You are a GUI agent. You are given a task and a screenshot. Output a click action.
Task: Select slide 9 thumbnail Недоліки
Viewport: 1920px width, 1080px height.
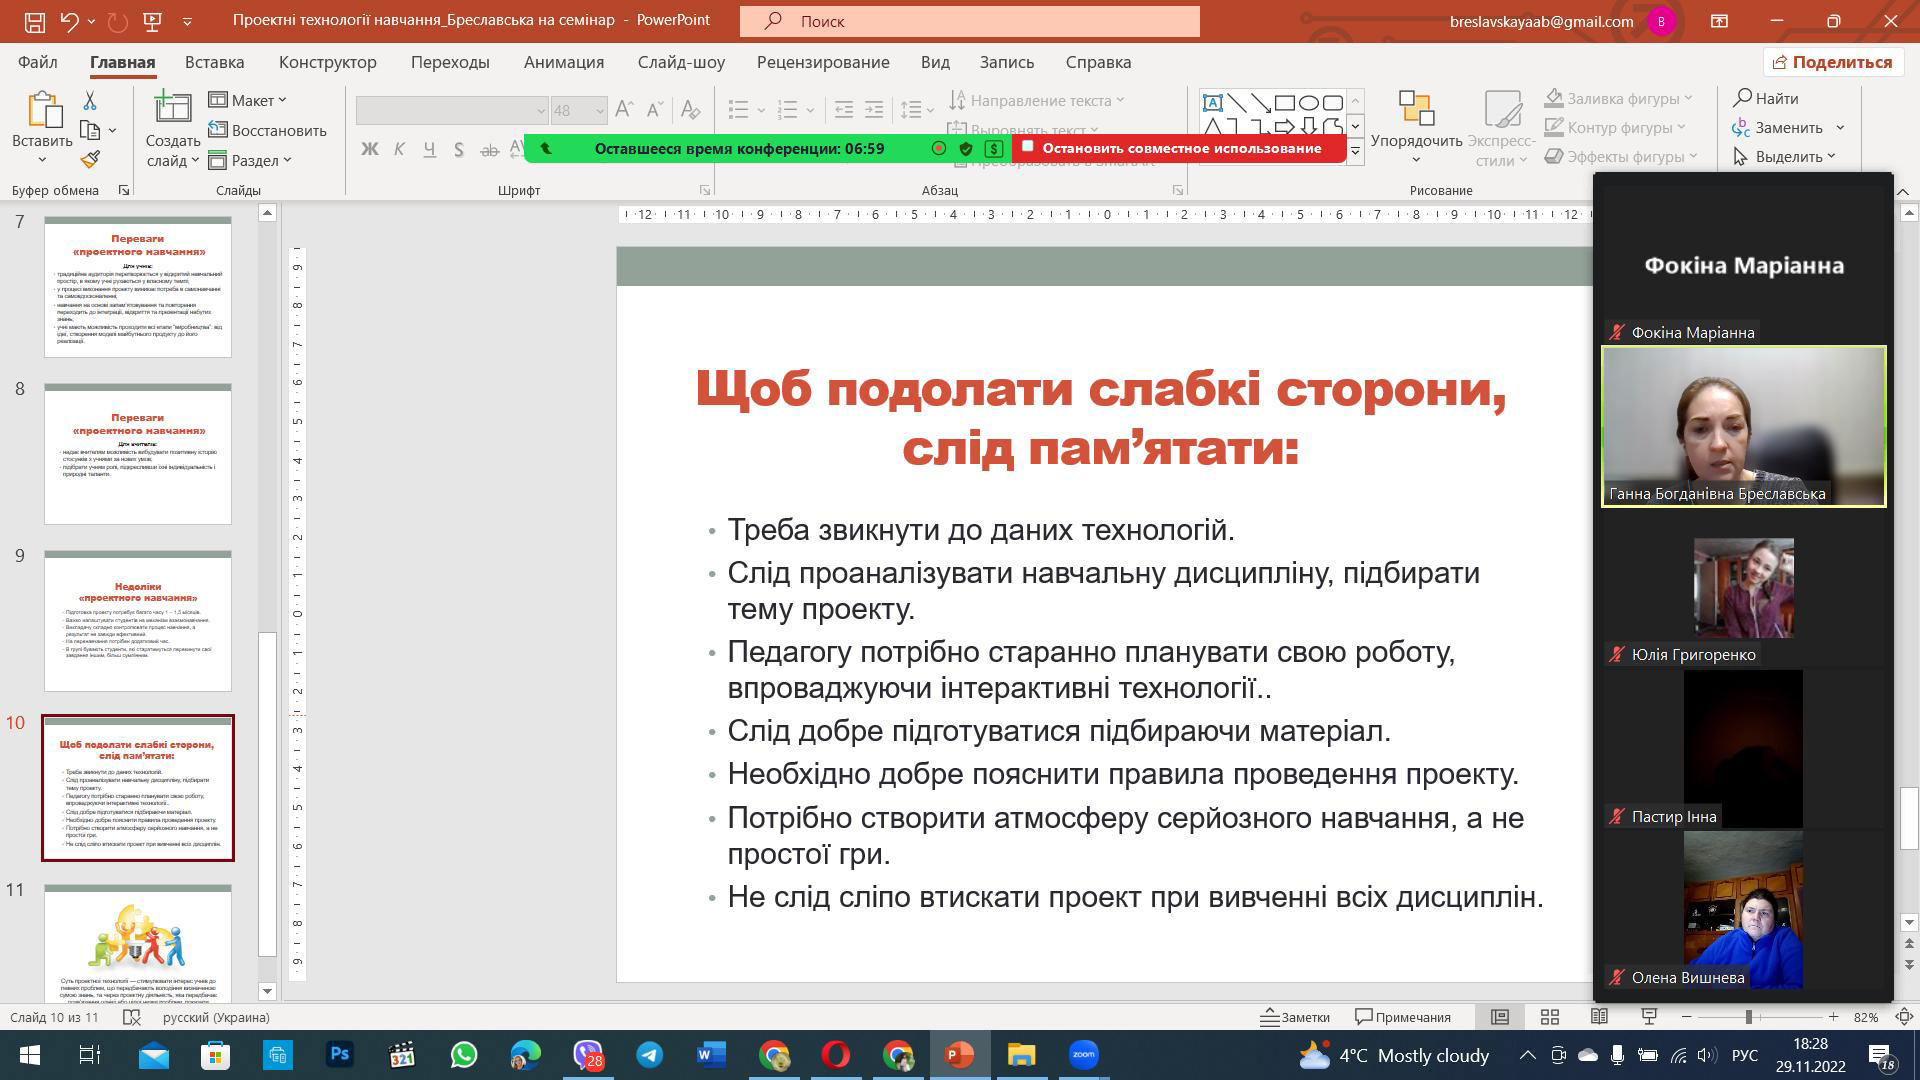tap(138, 620)
